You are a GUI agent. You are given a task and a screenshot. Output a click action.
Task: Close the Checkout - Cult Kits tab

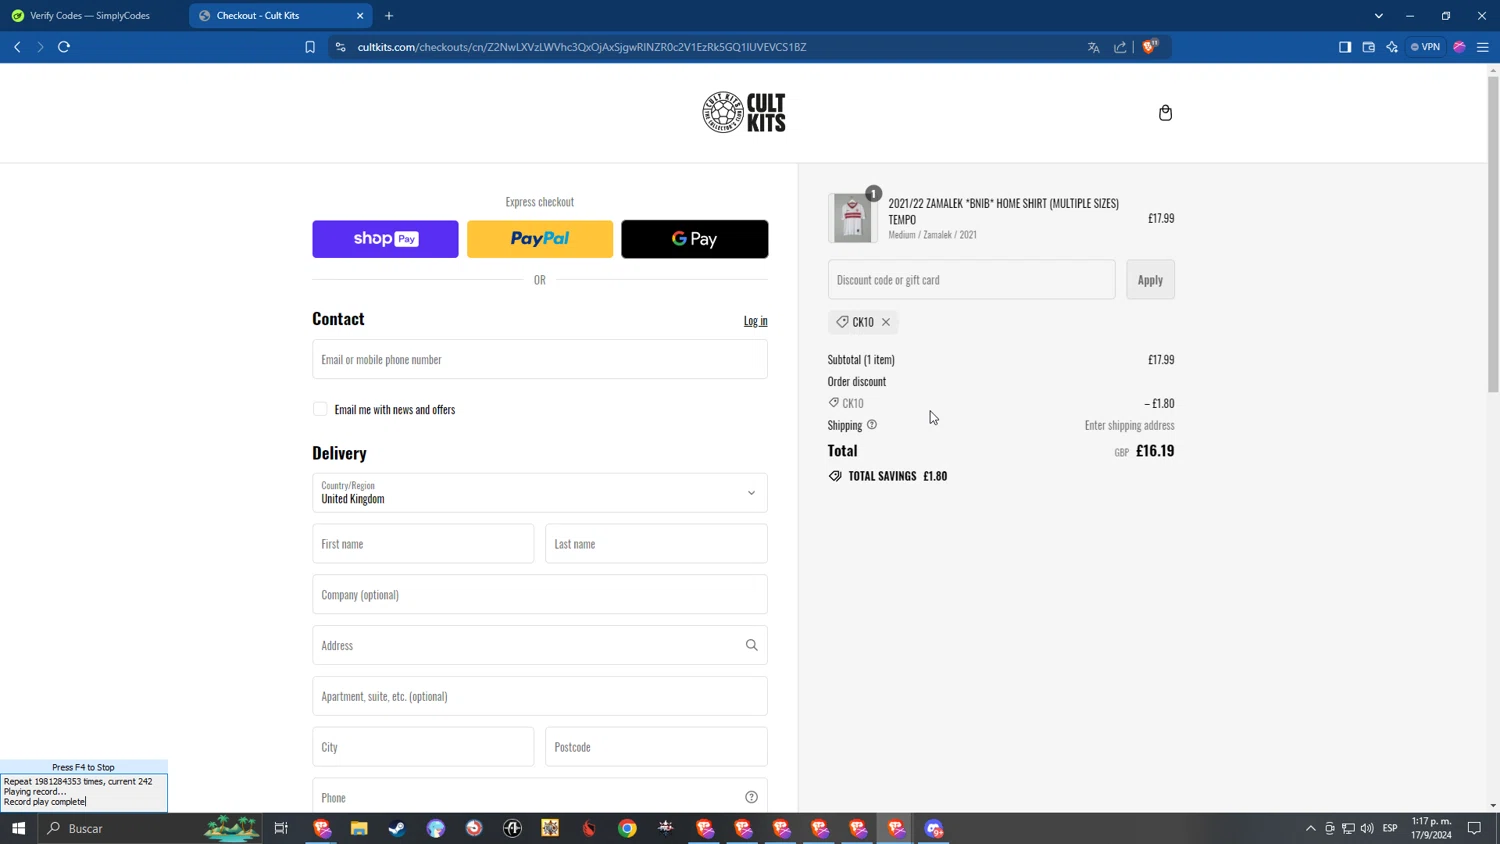360,16
